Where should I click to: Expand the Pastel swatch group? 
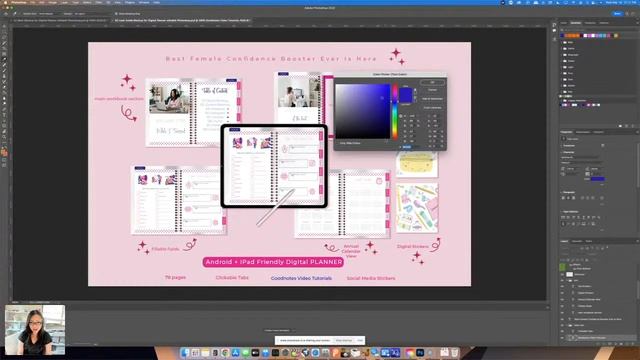561,61
